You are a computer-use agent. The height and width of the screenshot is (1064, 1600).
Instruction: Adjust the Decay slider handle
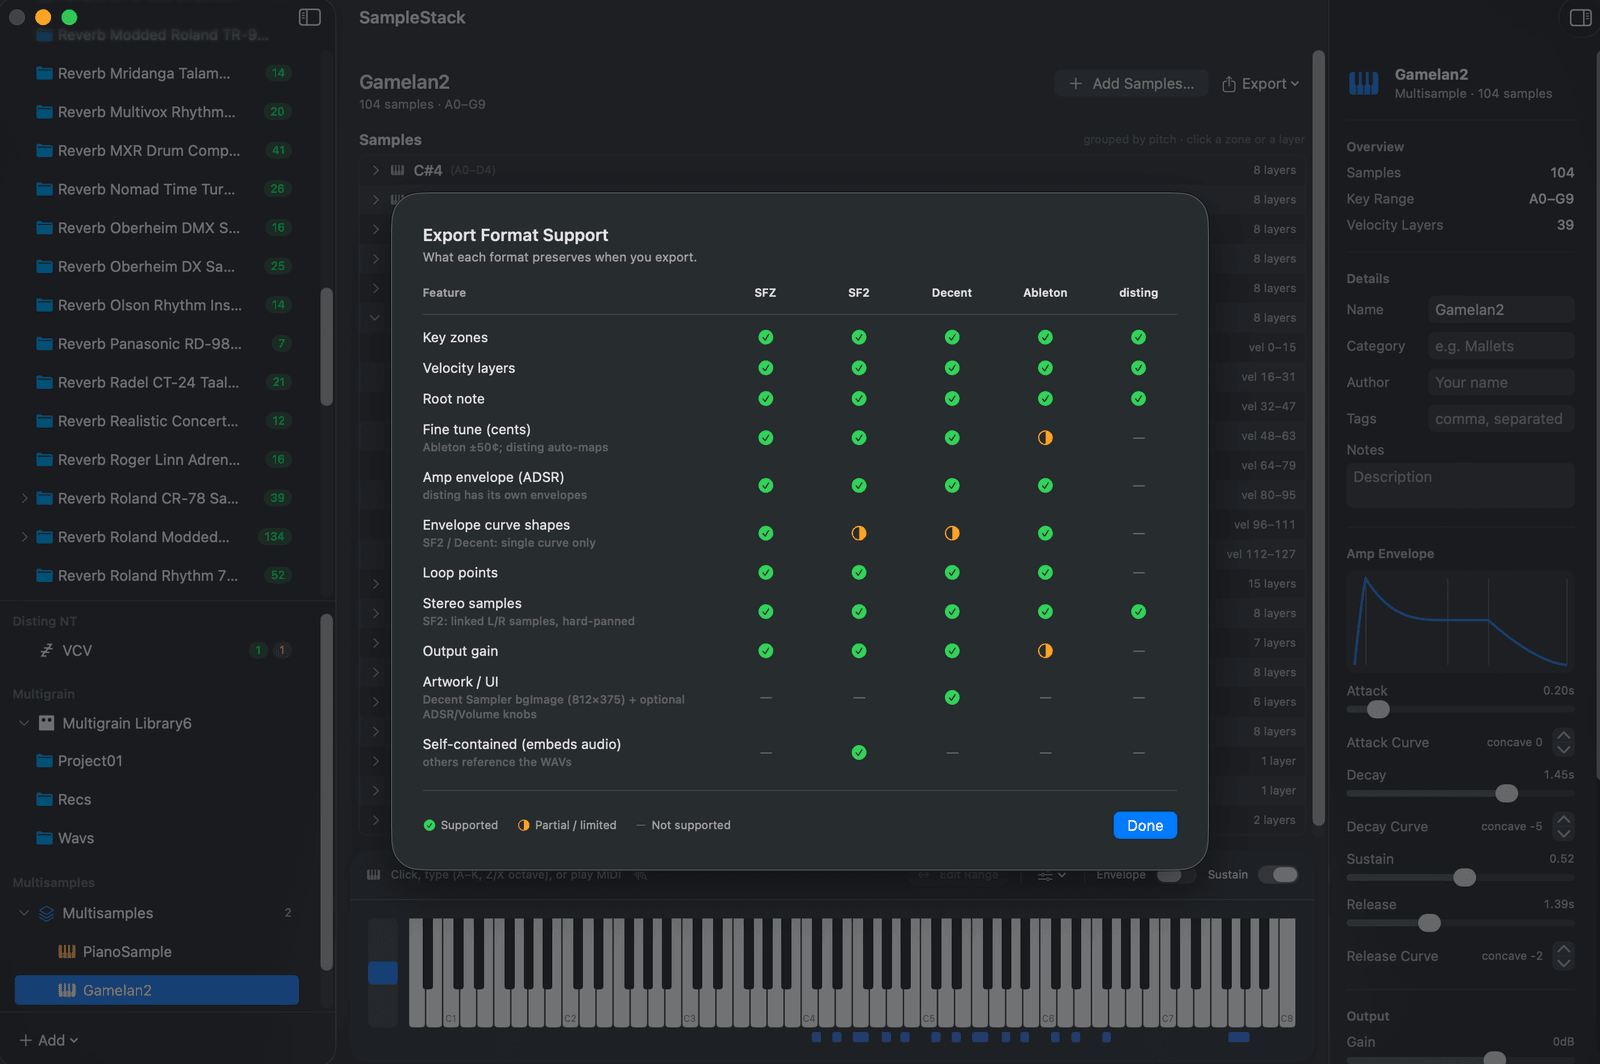1506,793
